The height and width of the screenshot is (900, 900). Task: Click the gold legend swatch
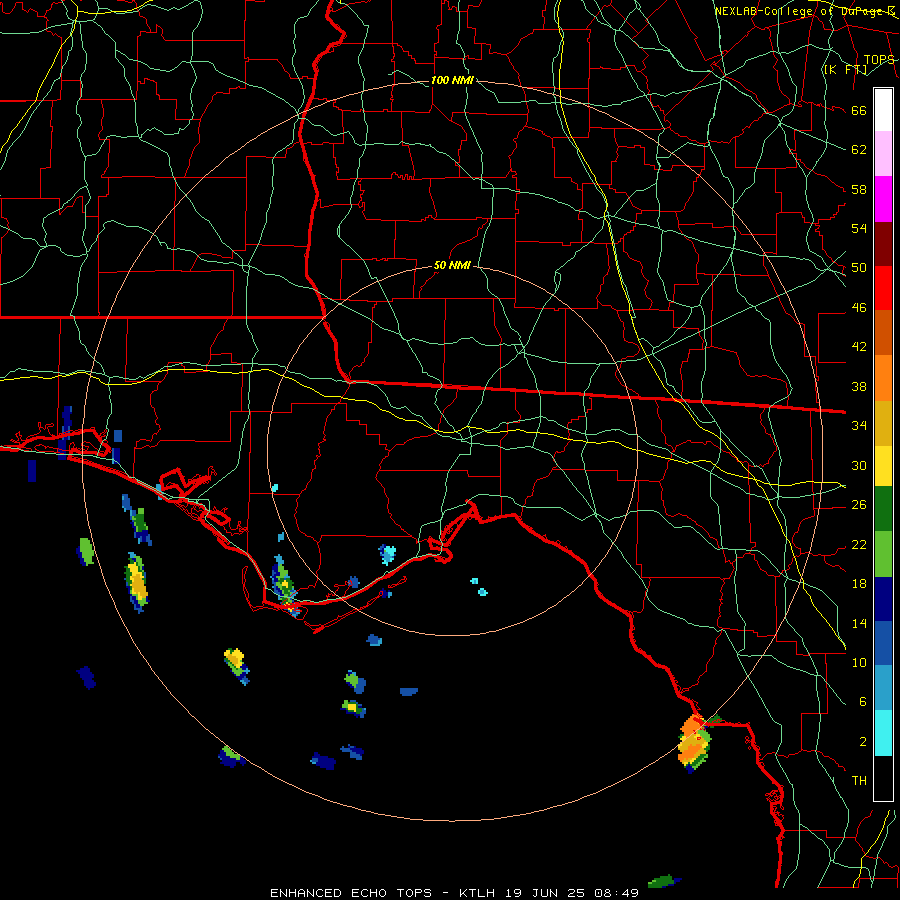point(883,423)
